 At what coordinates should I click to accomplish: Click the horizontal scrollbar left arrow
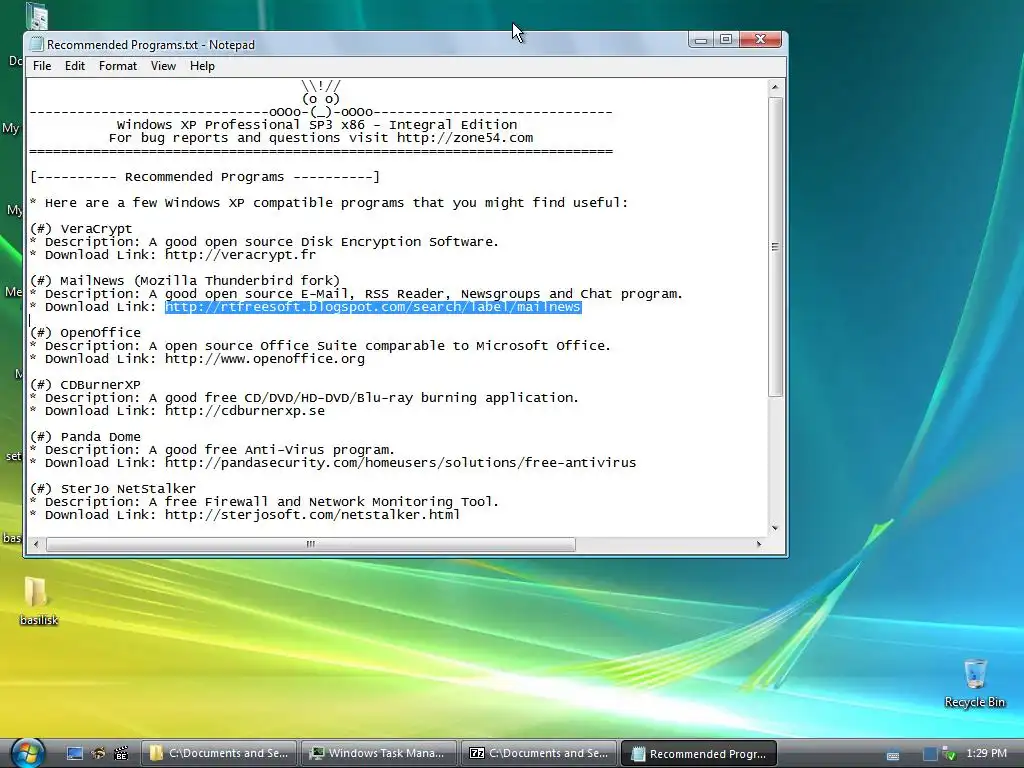(x=36, y=544)
